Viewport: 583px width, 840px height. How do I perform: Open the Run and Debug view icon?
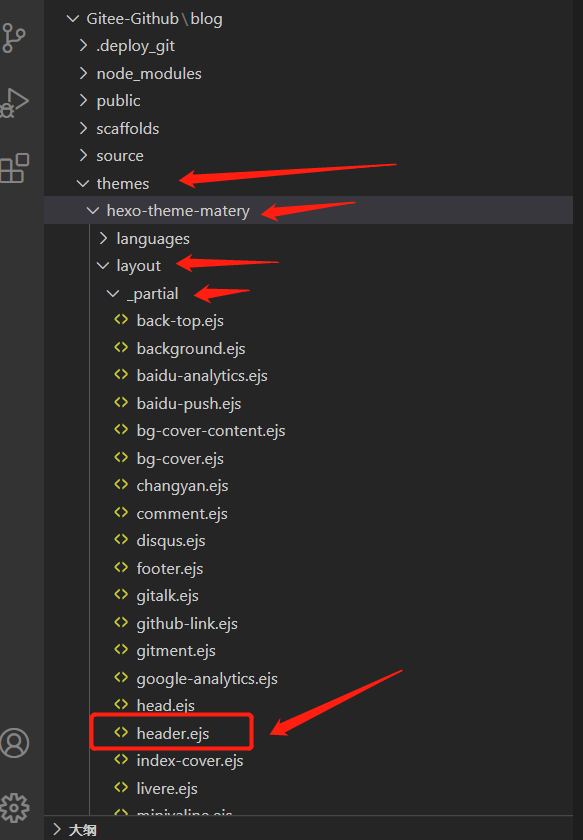coord(13,103)
